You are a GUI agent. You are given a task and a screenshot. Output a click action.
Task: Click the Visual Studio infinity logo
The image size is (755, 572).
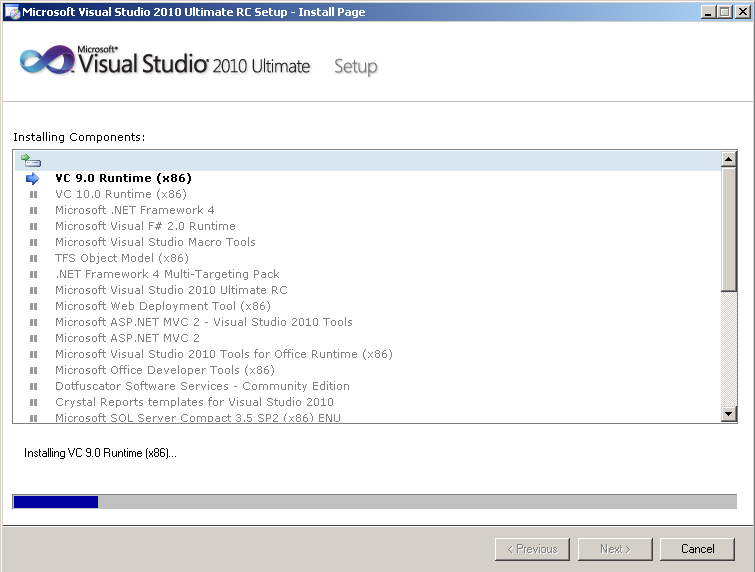pos(47,61)
